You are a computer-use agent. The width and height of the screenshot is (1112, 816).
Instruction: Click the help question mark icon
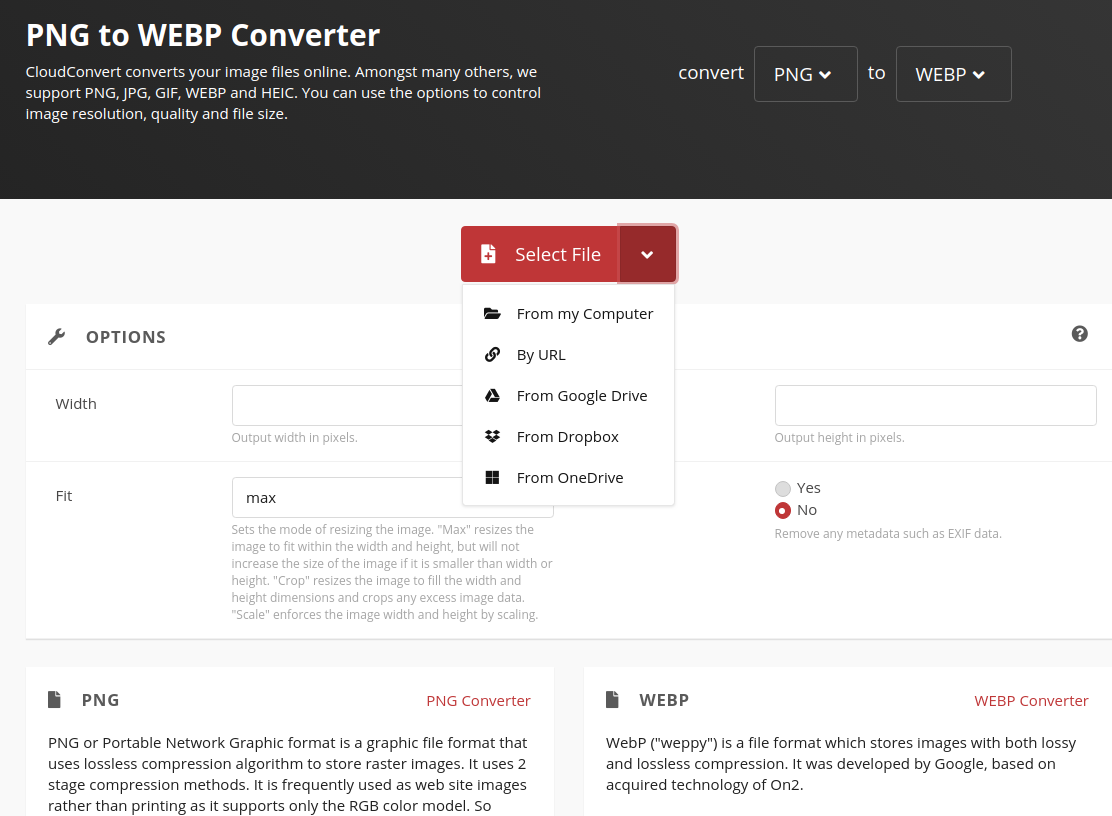point(1079,334)
